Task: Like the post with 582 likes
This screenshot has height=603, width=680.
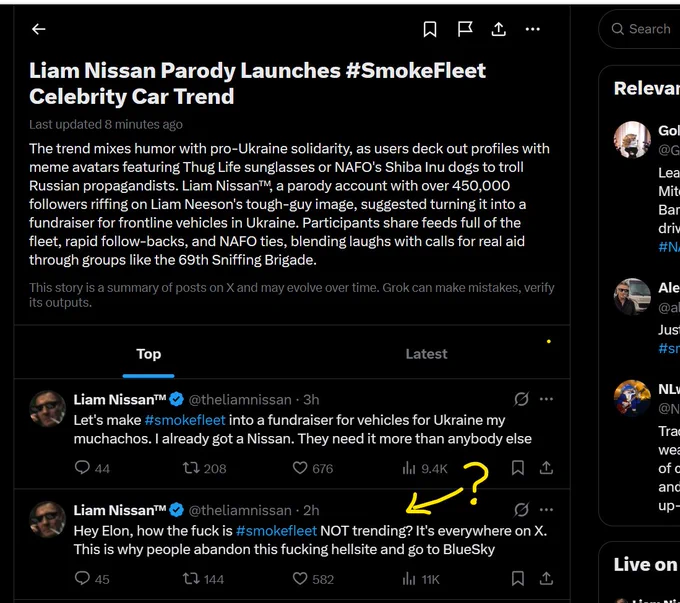Action: (313, 579)
